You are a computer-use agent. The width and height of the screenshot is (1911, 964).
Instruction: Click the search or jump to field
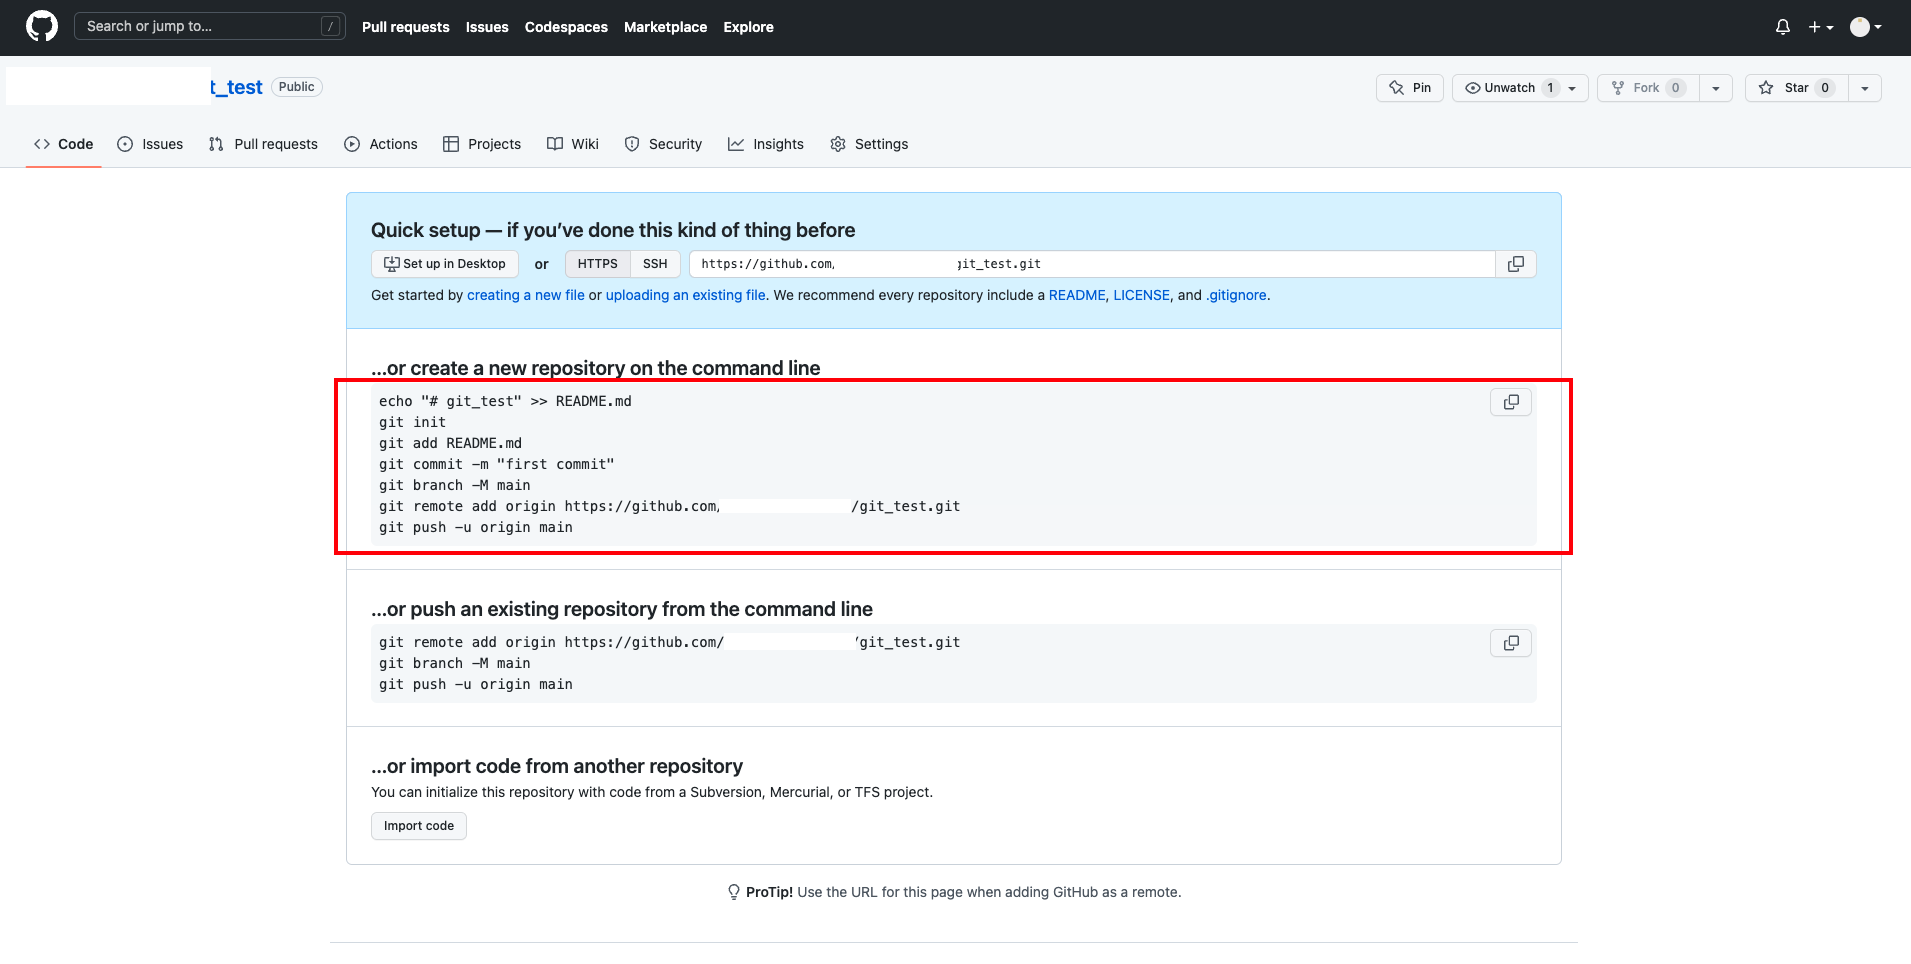(x=209, y=25)
